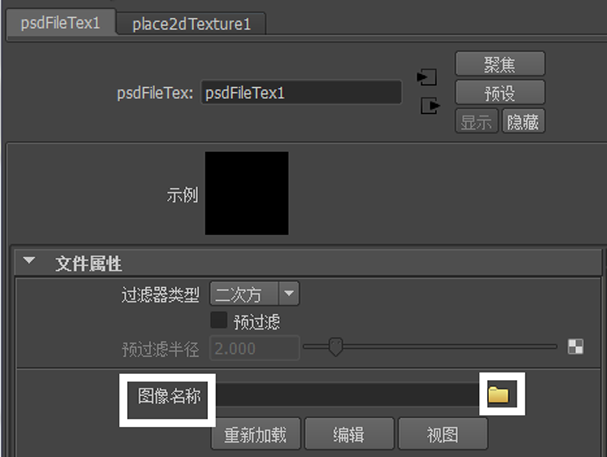
Task: Click the 隐藏 button
Action: (523, 121)
